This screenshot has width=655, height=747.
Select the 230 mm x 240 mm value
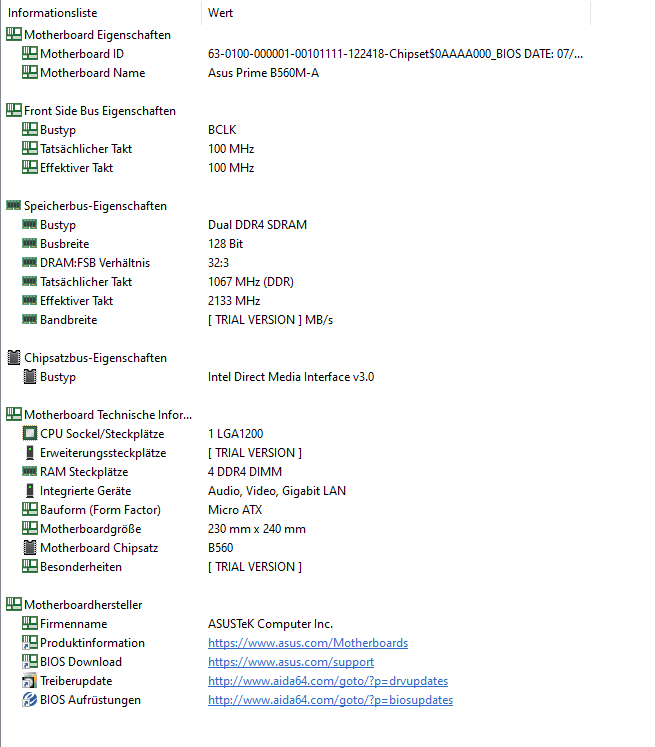(x=257, y=529)
